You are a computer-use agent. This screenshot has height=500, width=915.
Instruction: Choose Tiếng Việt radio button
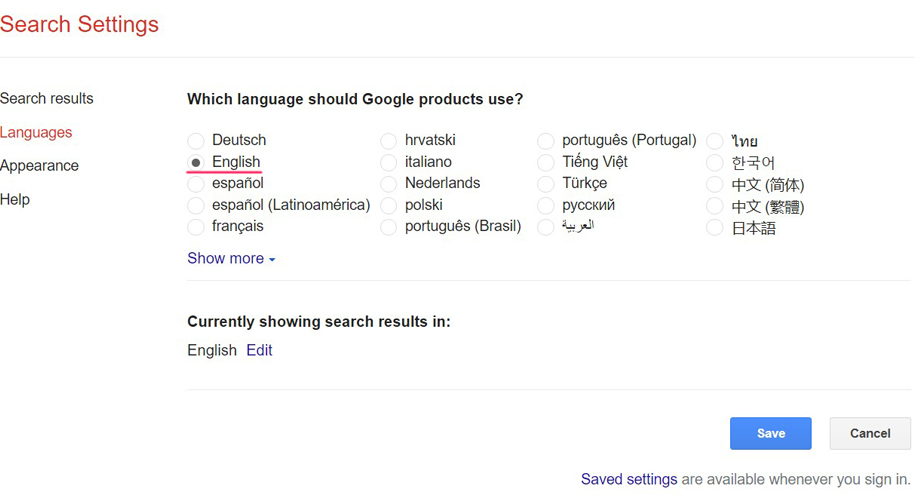pos(546,162)
